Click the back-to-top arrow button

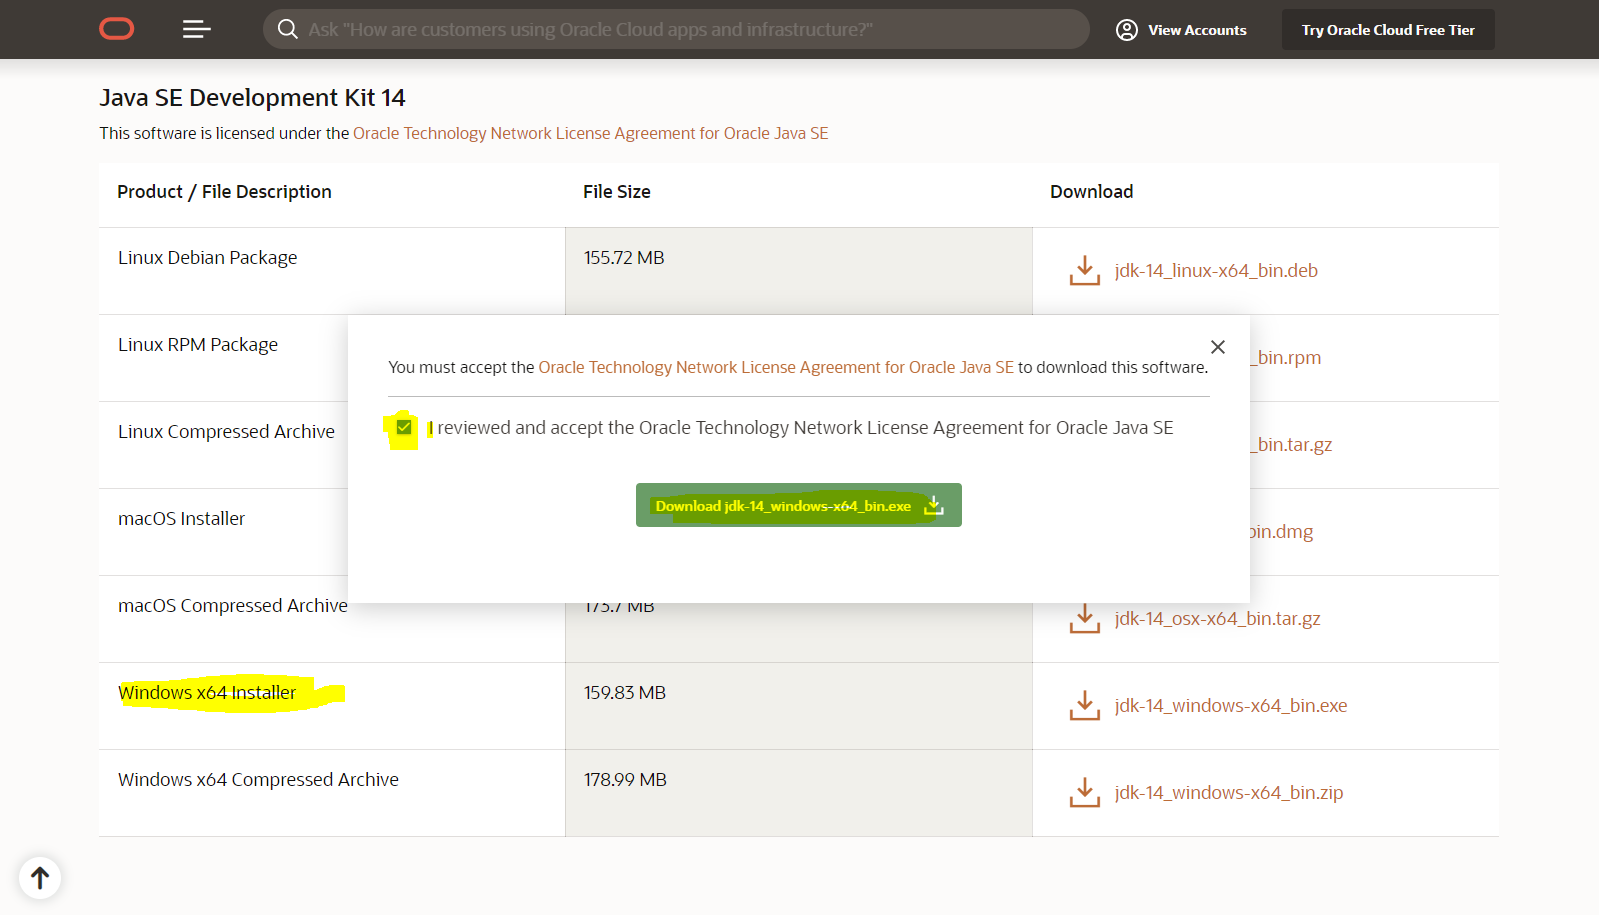tap(40, 878)
